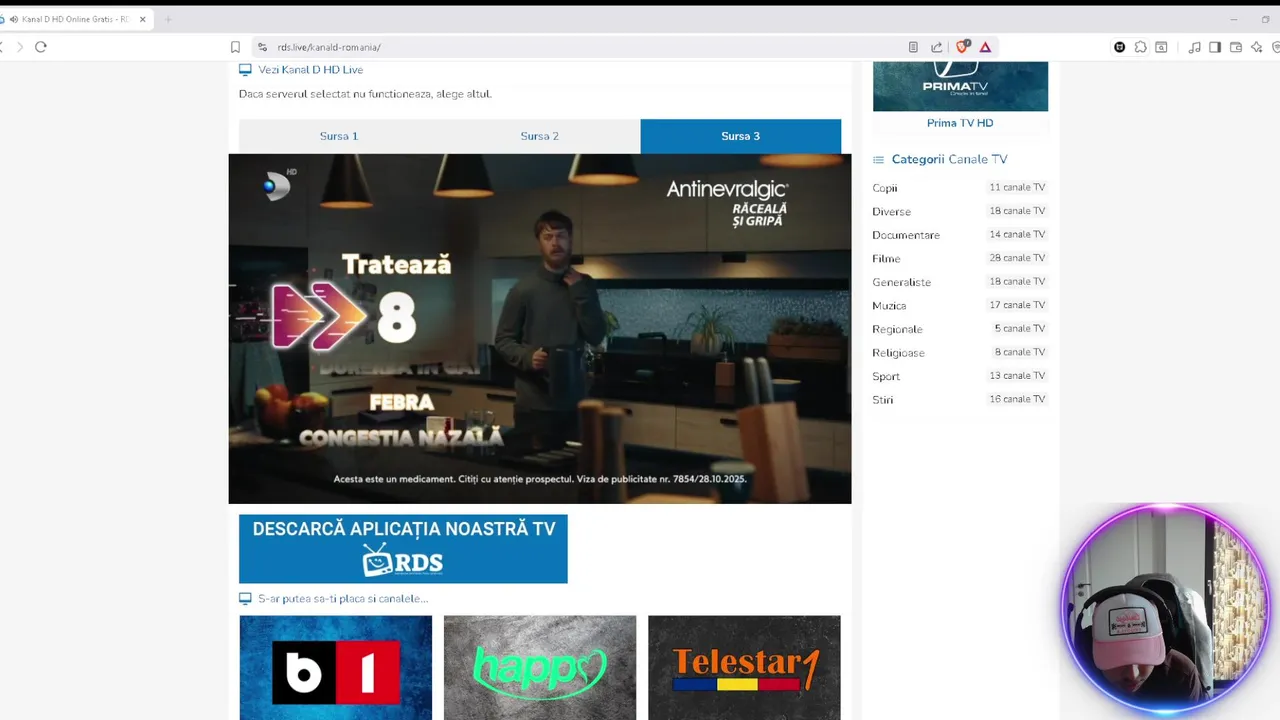The width and height of the screenshot is (1280, 720).
Task: Open the Leo AI sparkle icon
Action: click(1257, 47)
